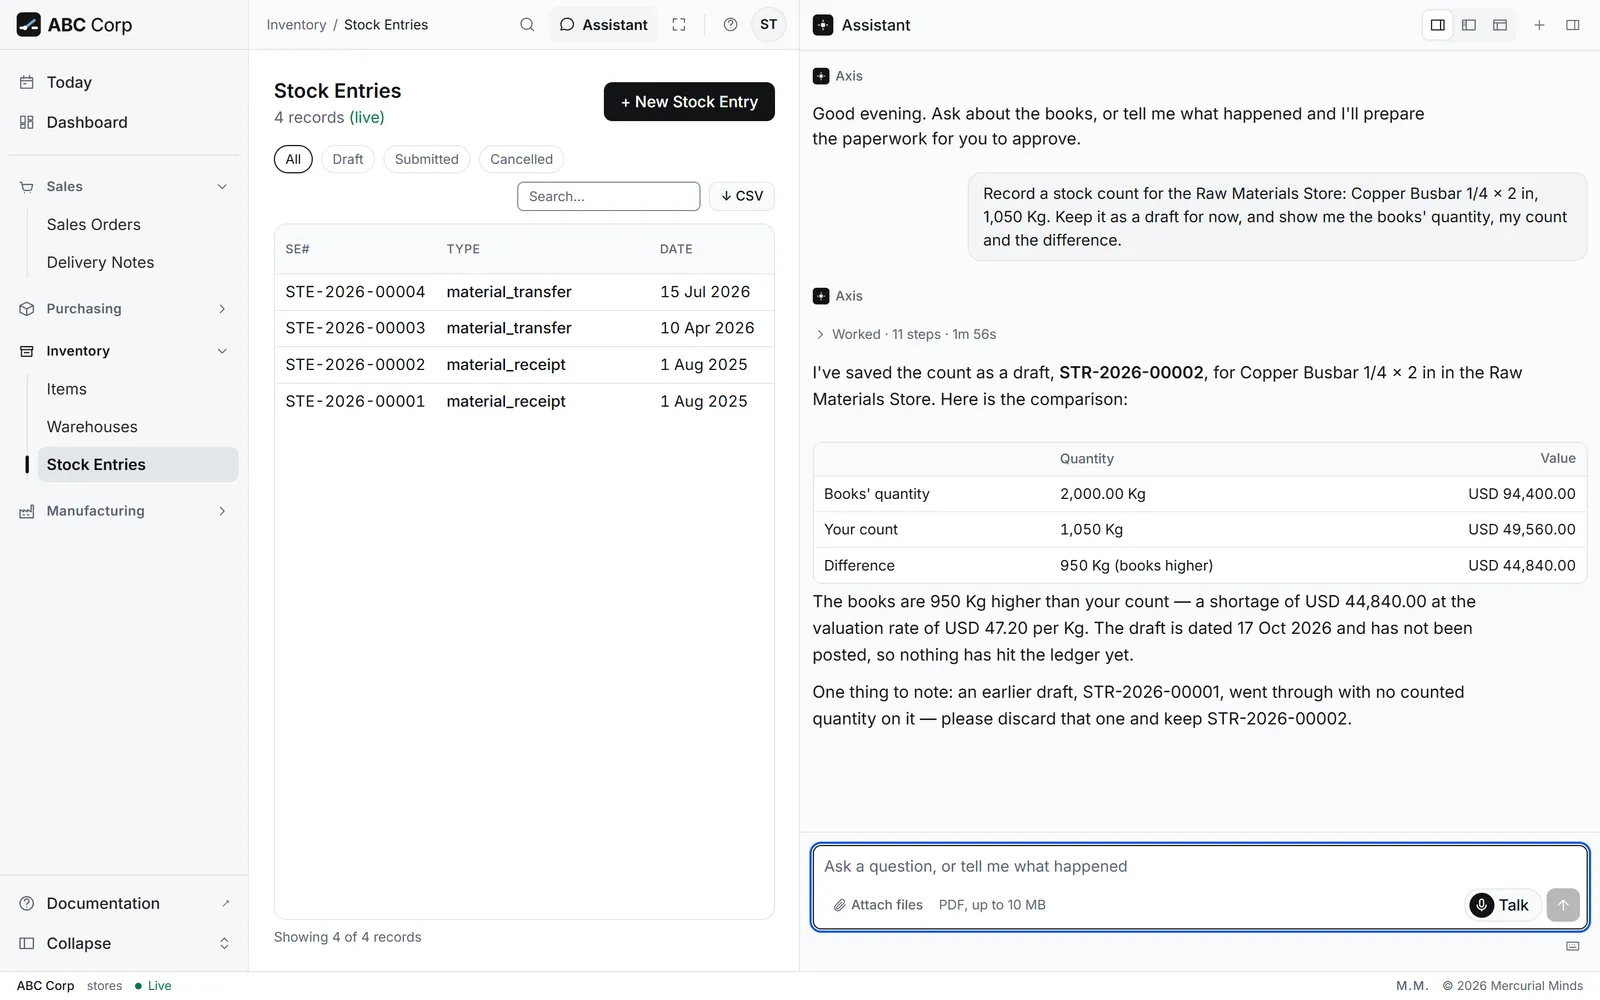Open the help question mark icon
Image resolution: width=1600 pixels, height=1000 pixels.
point(730,25)
